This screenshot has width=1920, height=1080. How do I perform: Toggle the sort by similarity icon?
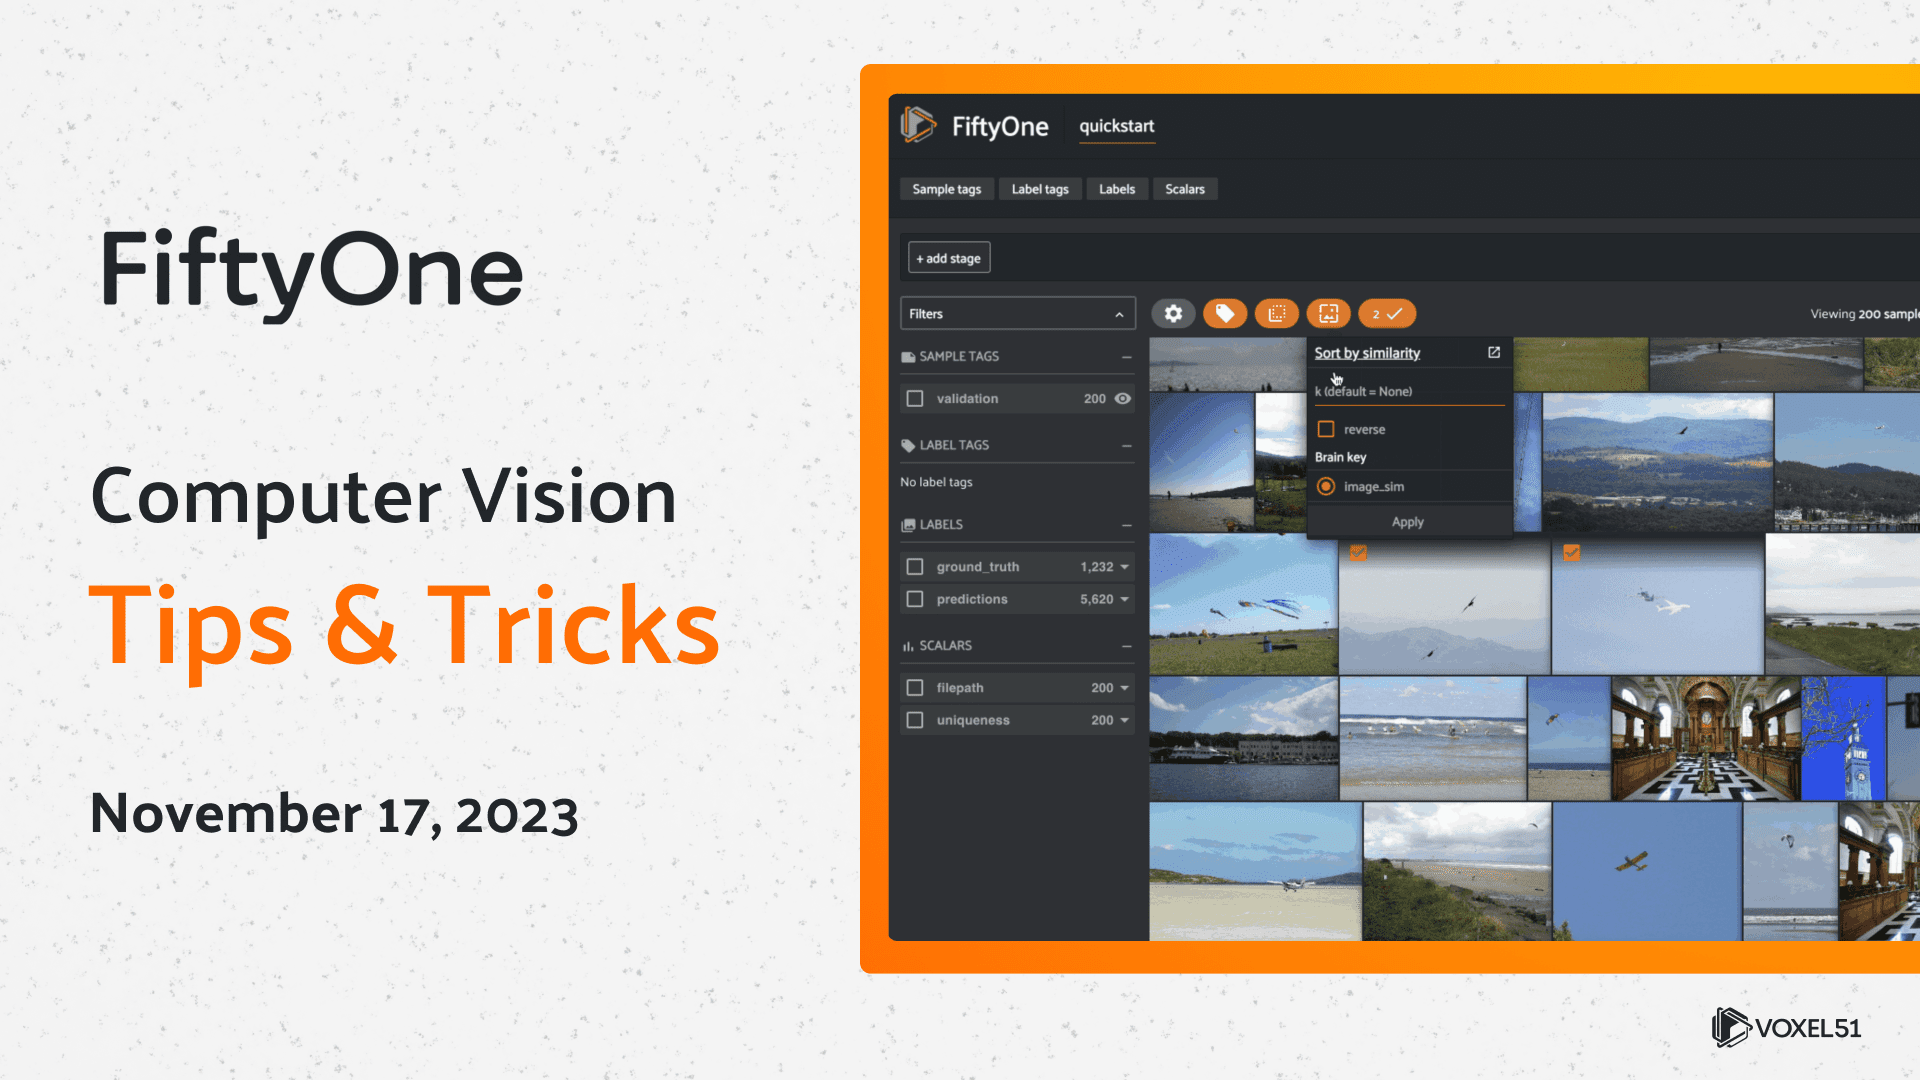[1328, 314]
